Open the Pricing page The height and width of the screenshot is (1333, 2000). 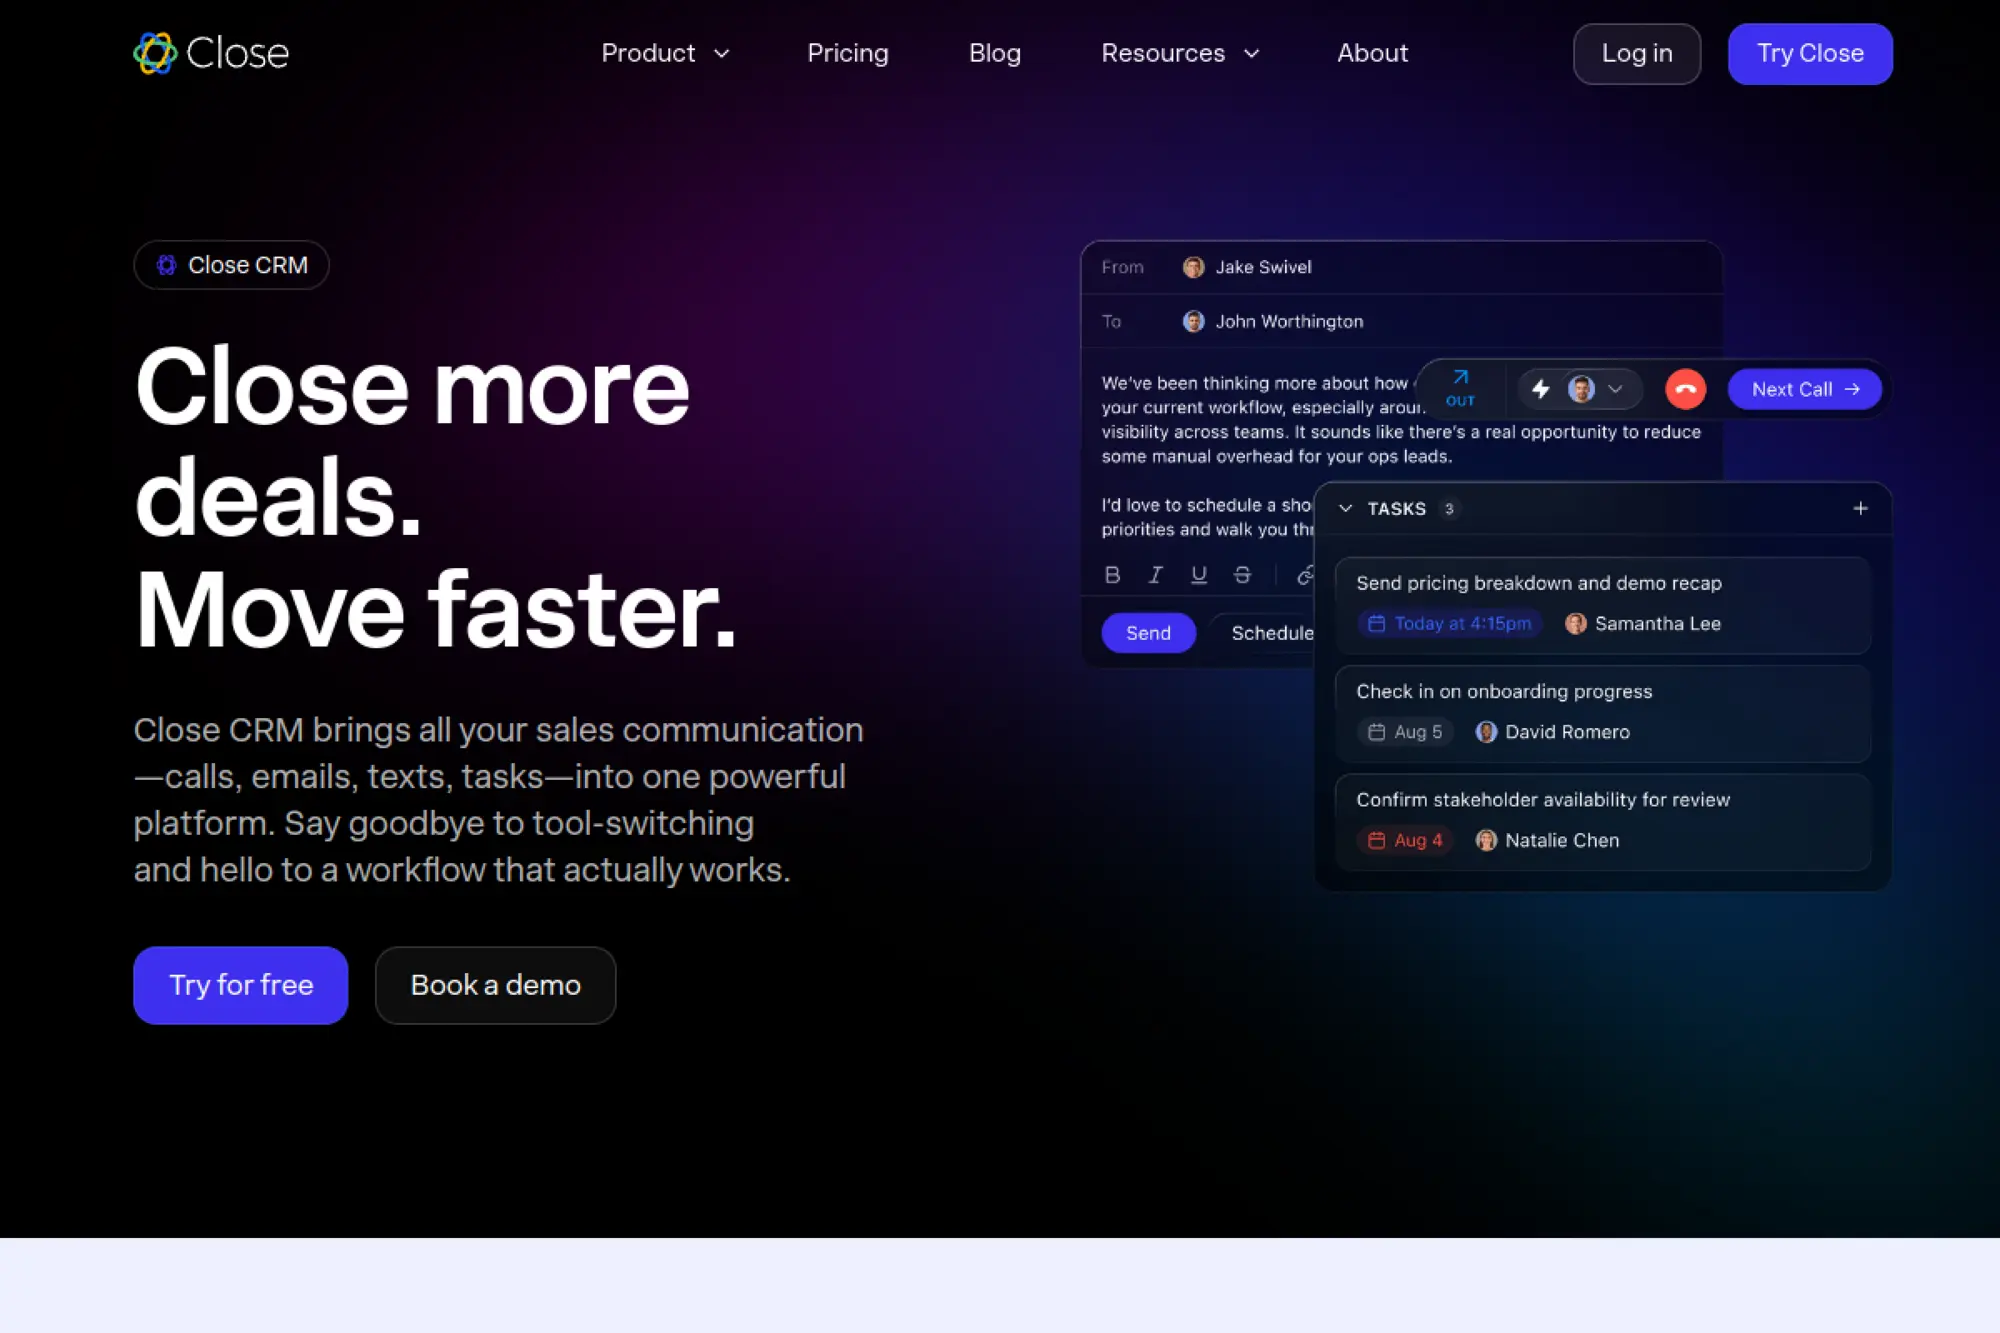point(847,53)
